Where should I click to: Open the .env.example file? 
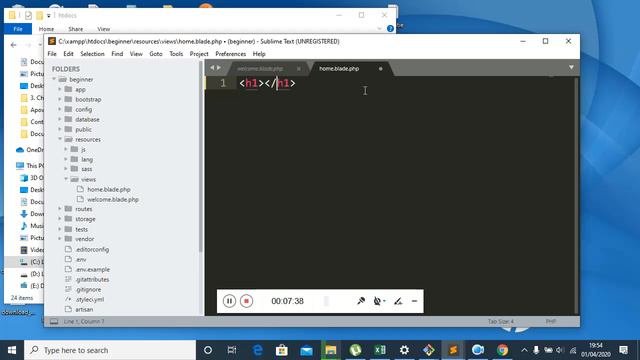click(93, 269)
